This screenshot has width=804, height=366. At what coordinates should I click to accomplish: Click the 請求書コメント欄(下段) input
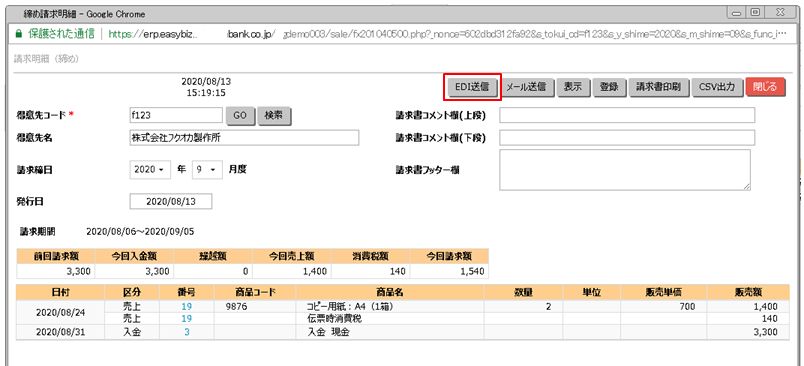[x=627, y=138]
